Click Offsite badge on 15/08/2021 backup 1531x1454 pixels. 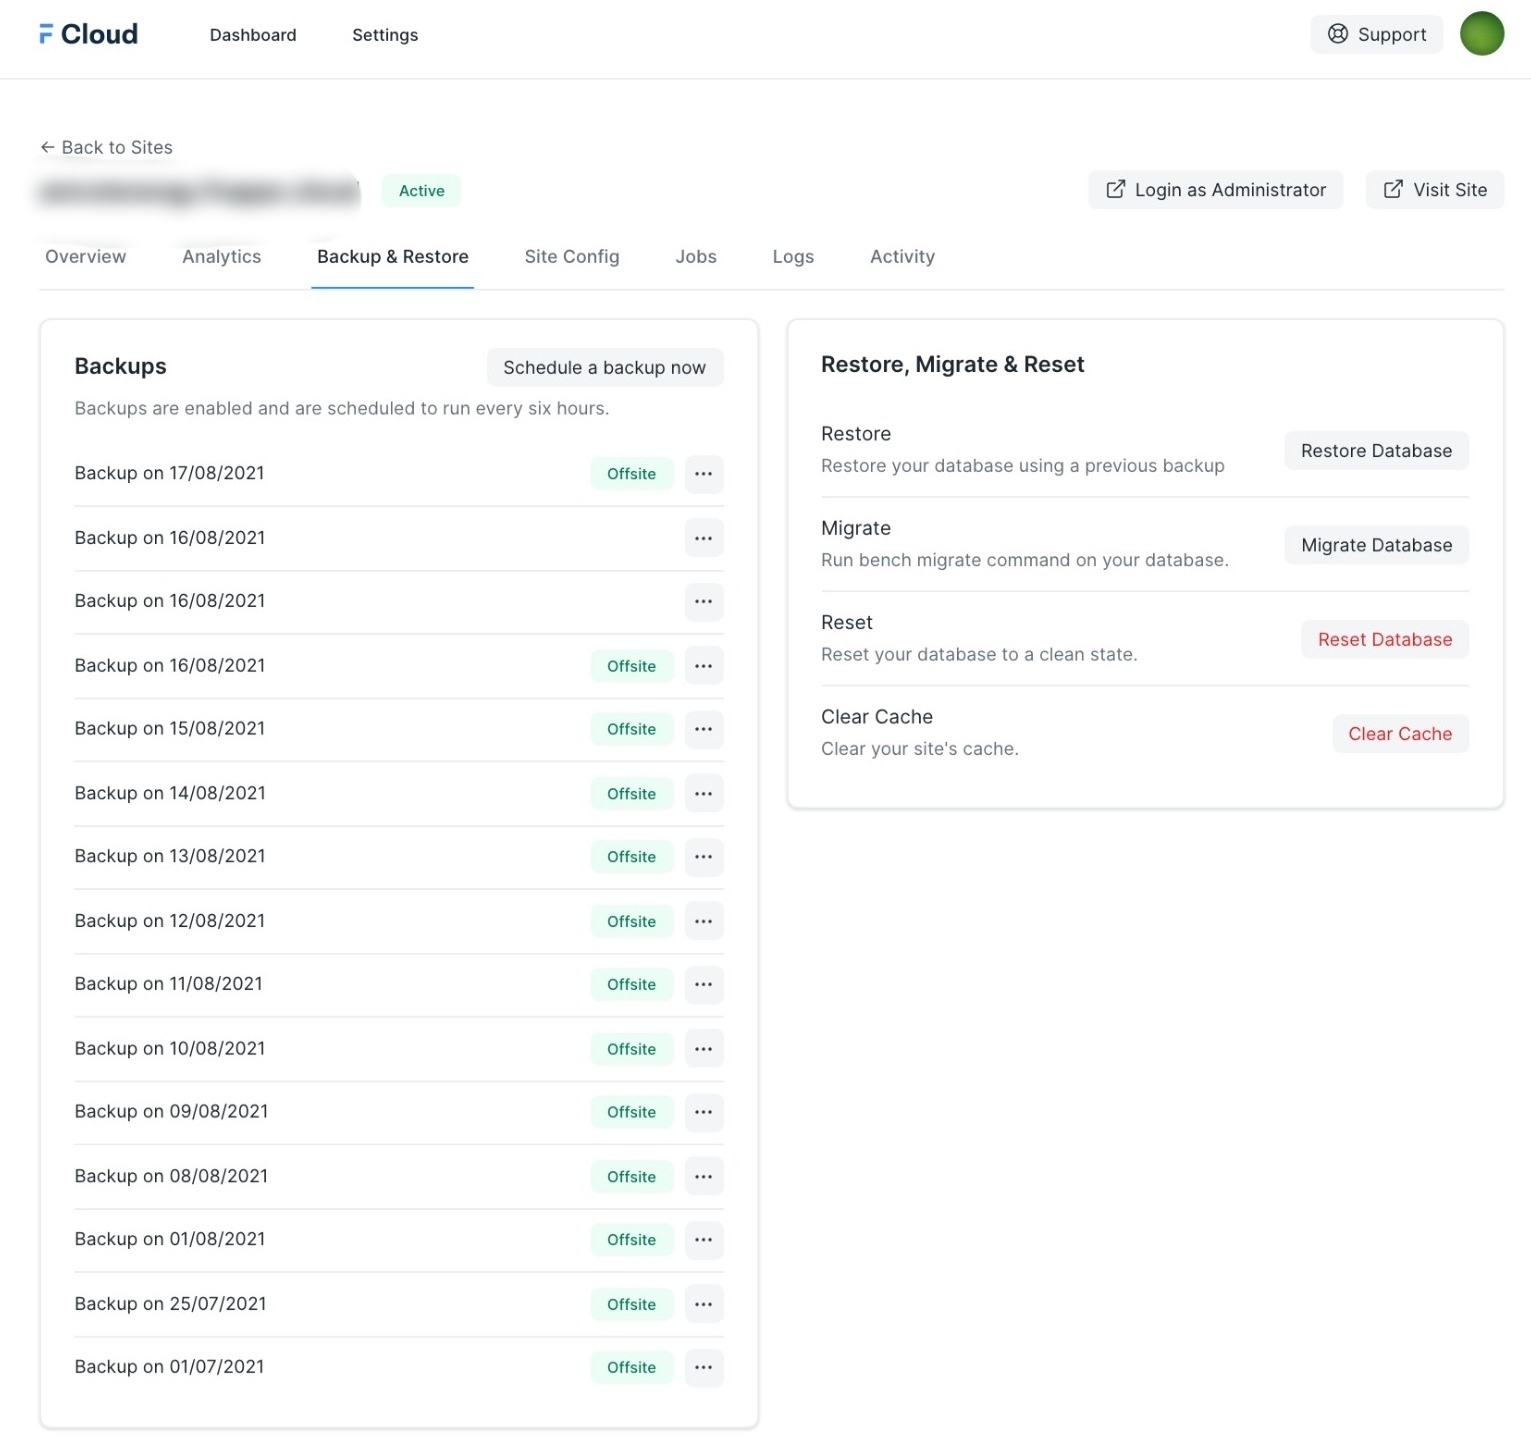[x=632, y=729]
